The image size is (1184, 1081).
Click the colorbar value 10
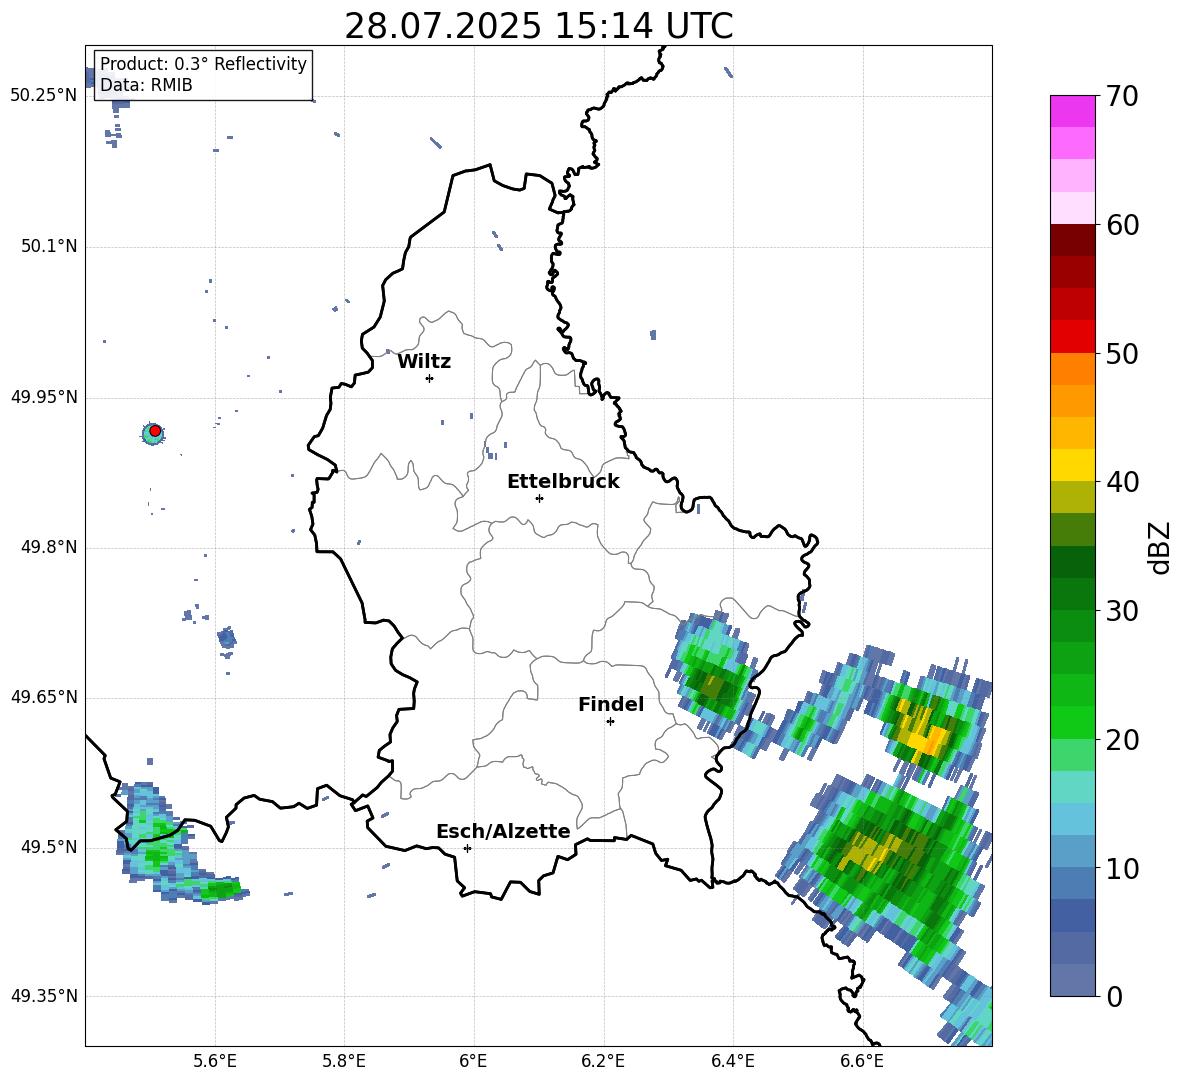pyautogui.click(x=1122, y=868)
